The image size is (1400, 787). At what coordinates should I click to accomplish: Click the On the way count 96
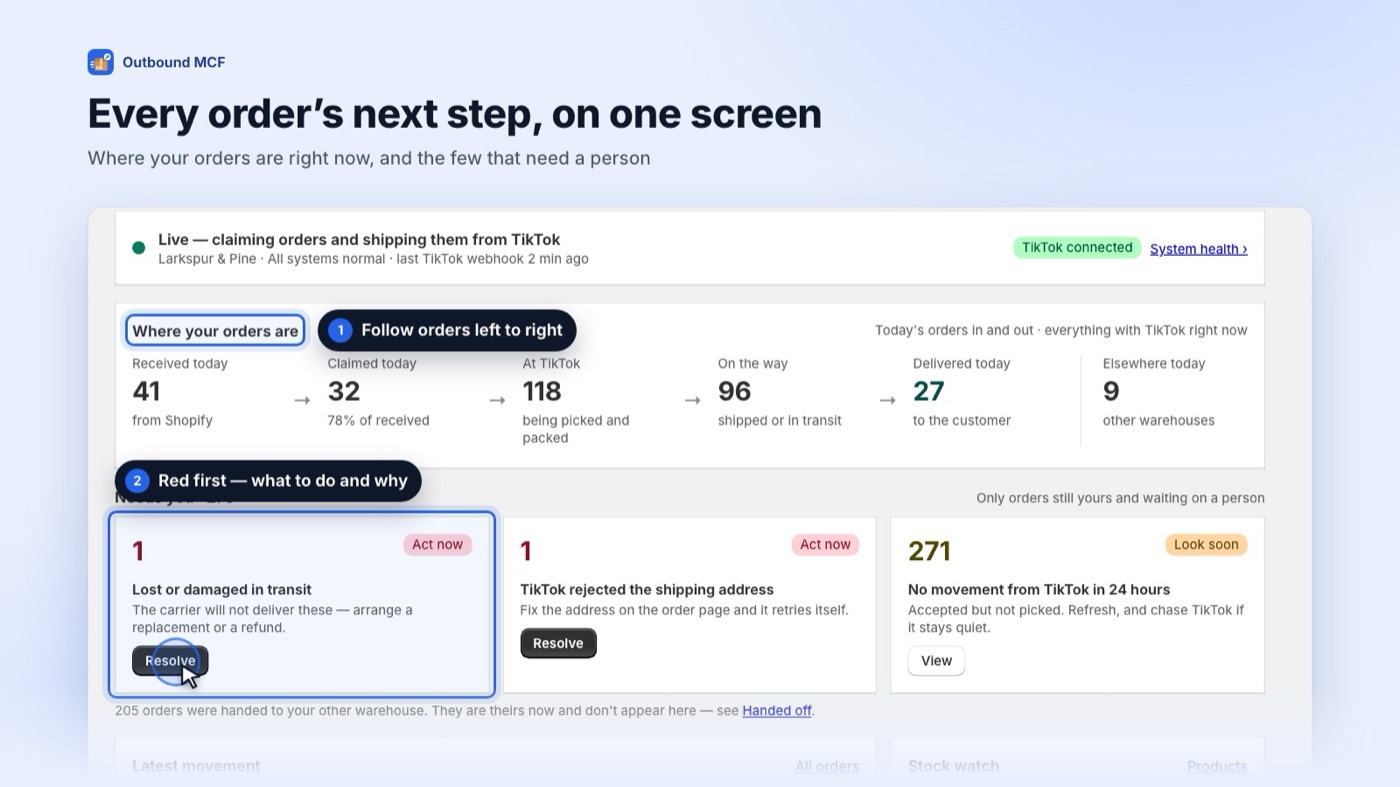tap(734, 391)
